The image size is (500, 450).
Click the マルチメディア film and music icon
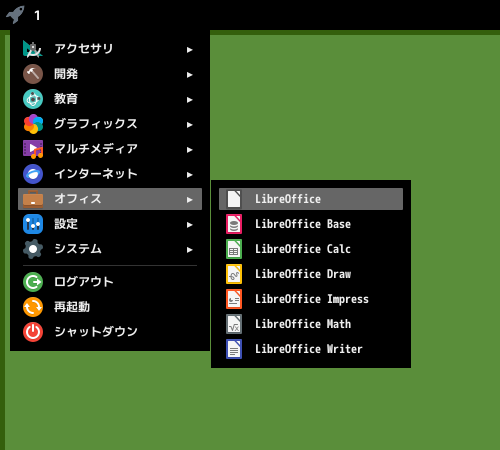pyautogui.click(x=33, y=149)
